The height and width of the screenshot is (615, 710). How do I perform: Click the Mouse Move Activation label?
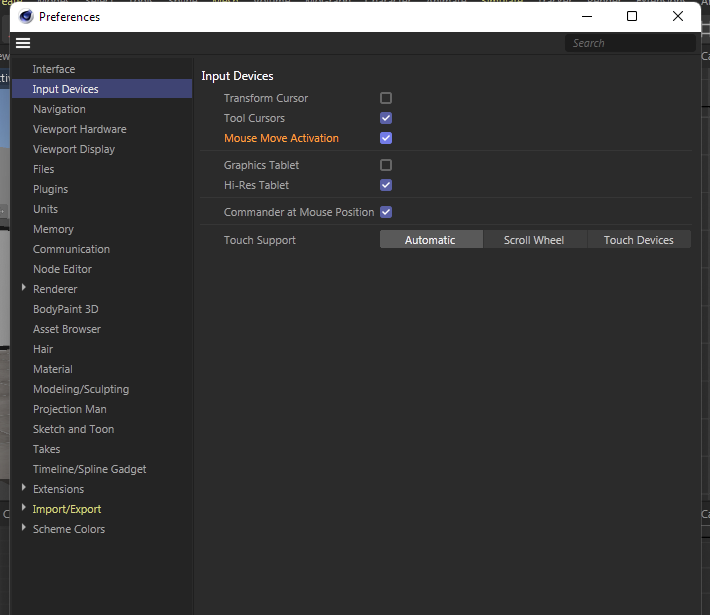click(x=281, y=138)
